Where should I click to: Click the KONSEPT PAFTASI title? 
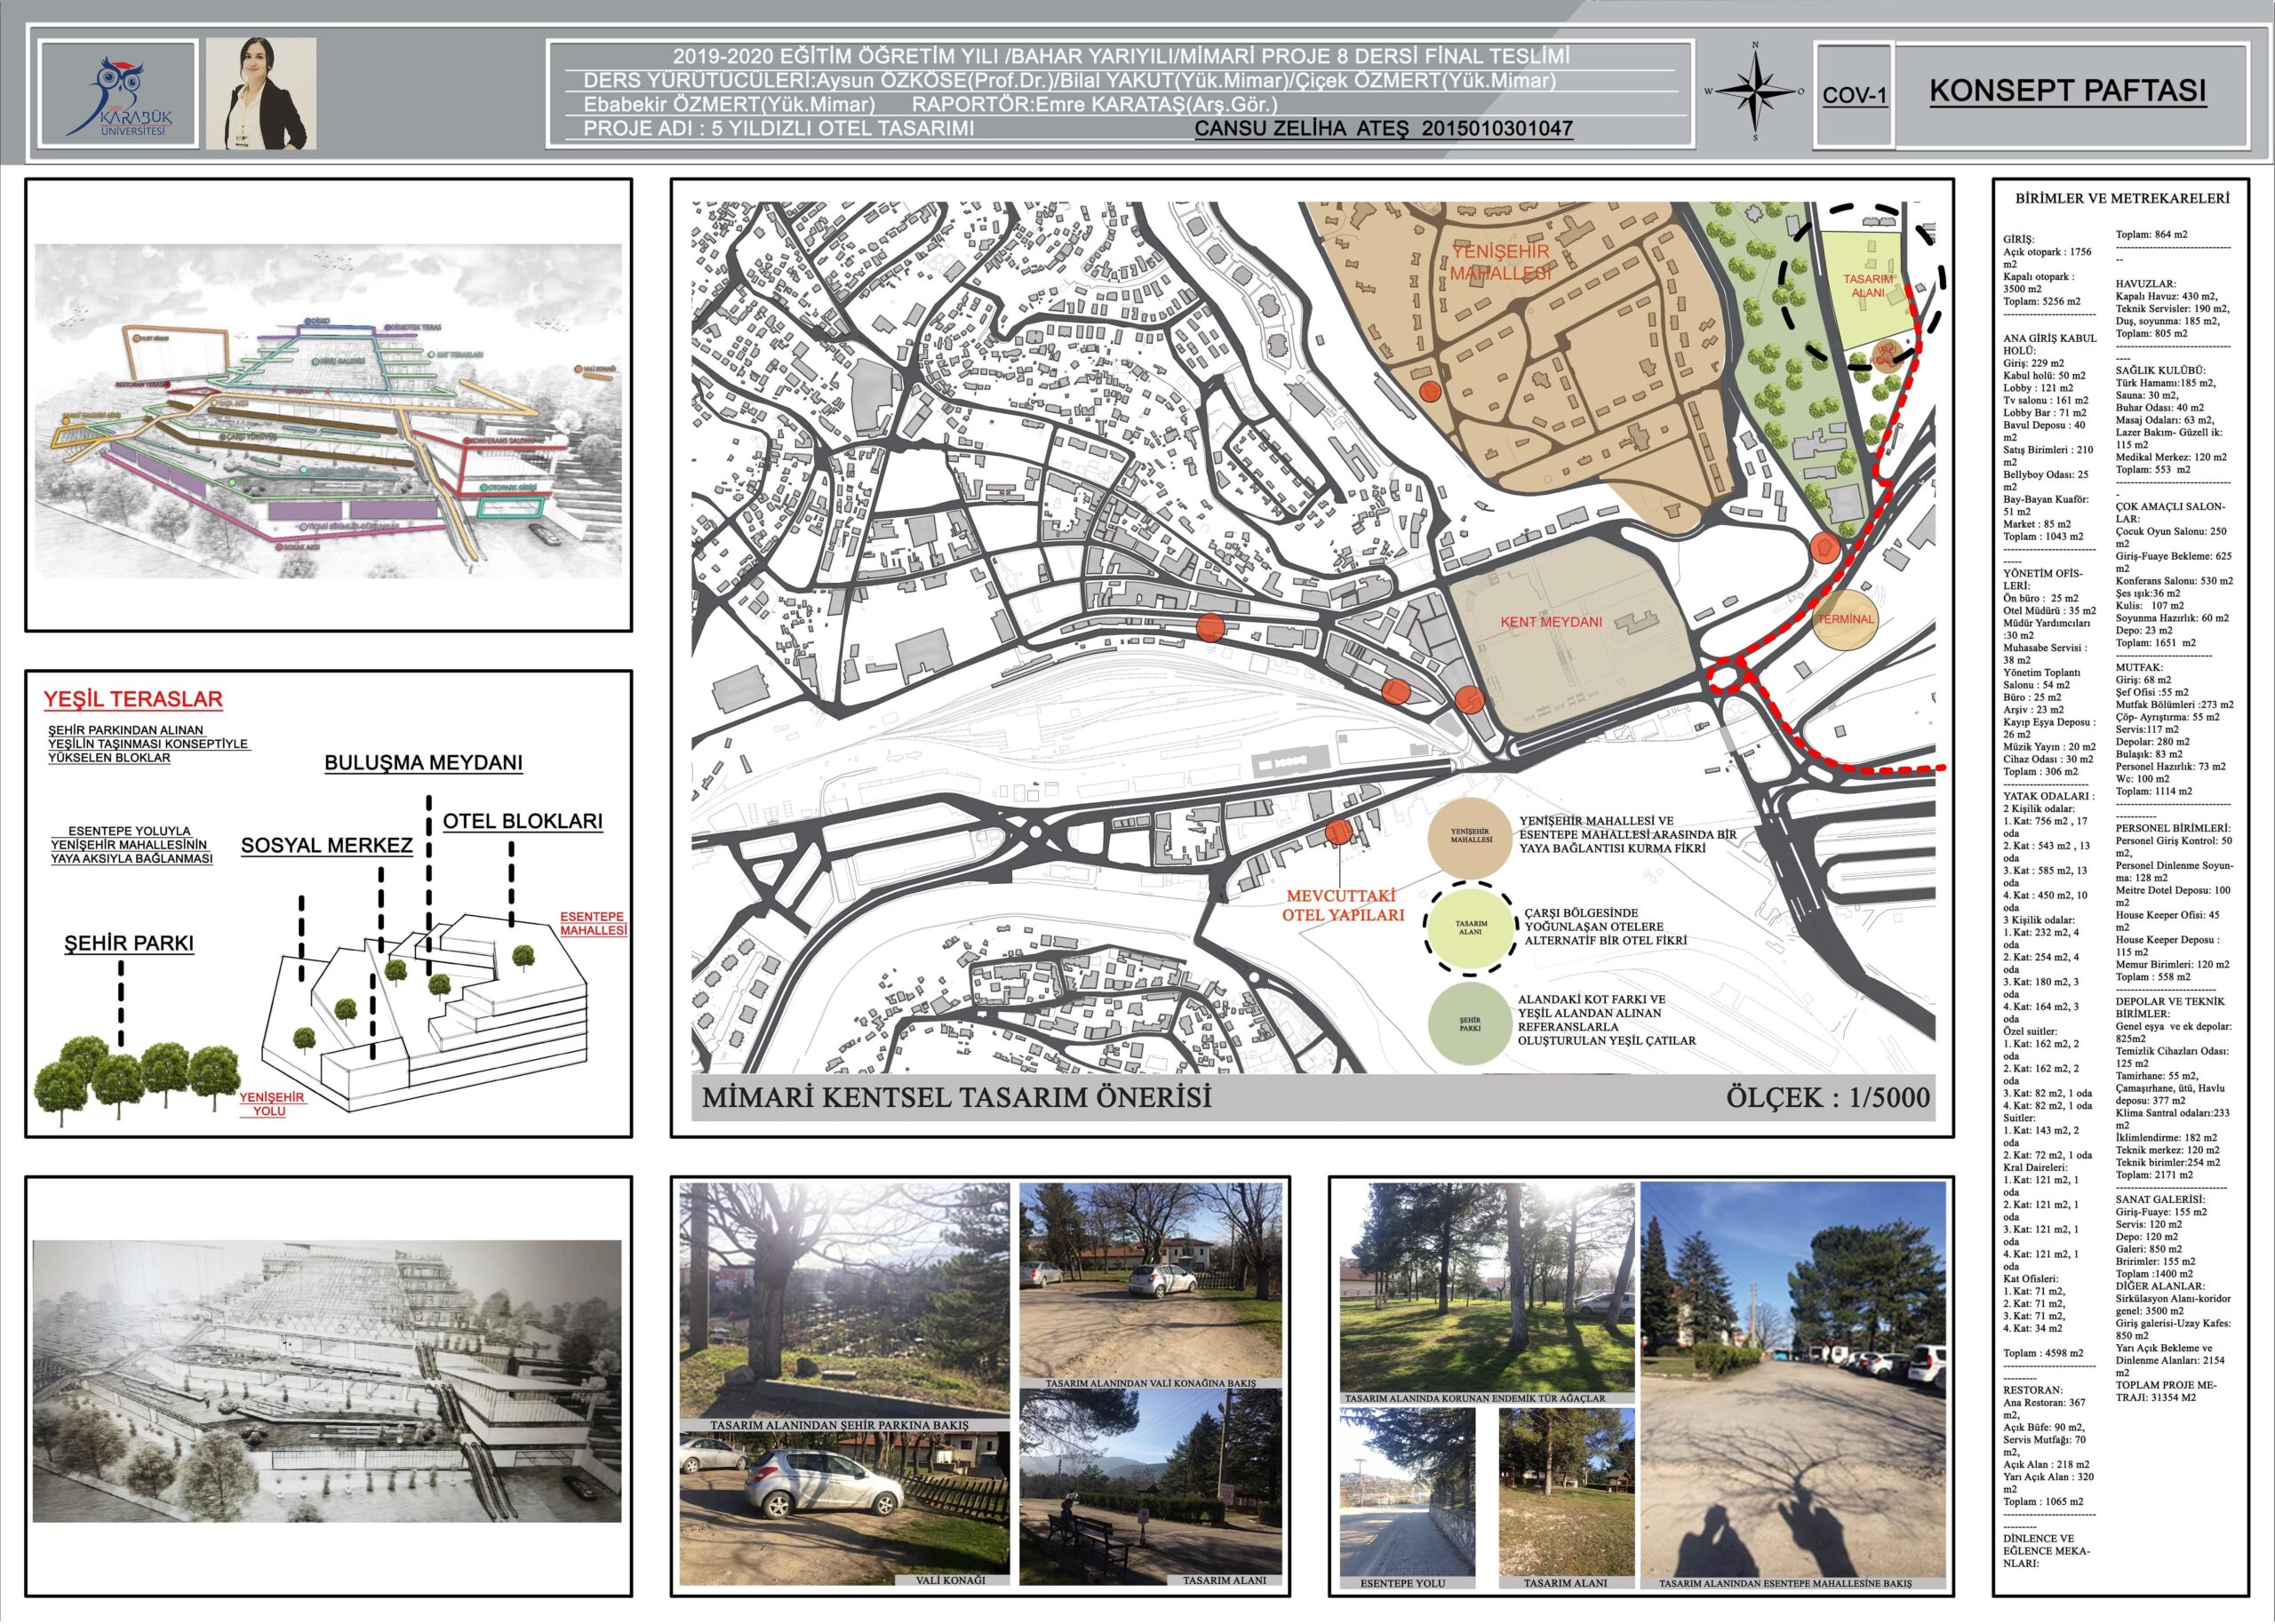click(2067, 91)
